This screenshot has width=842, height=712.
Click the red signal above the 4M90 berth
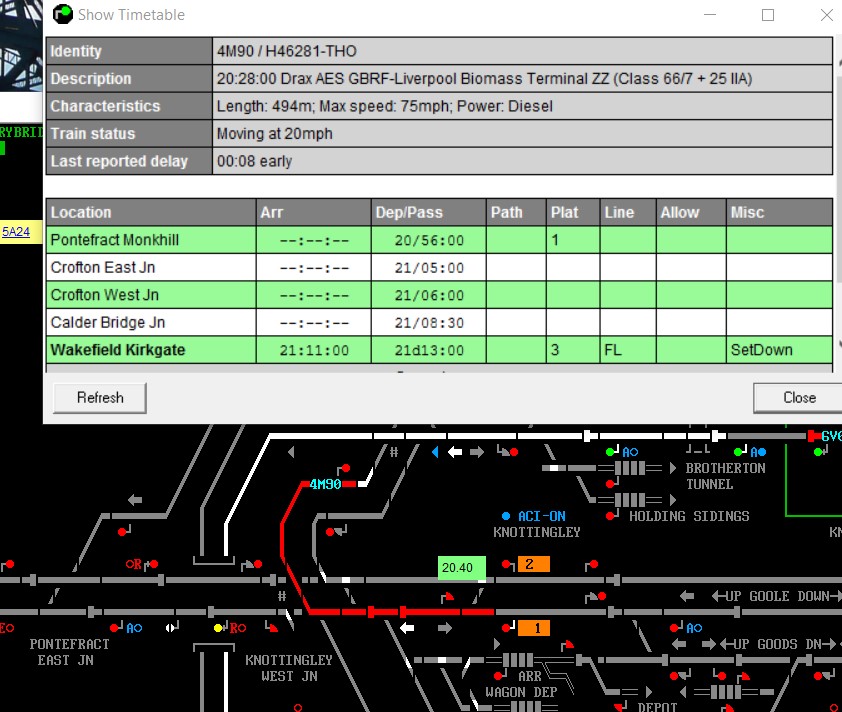pyautogui.click(x=346, y=468)
